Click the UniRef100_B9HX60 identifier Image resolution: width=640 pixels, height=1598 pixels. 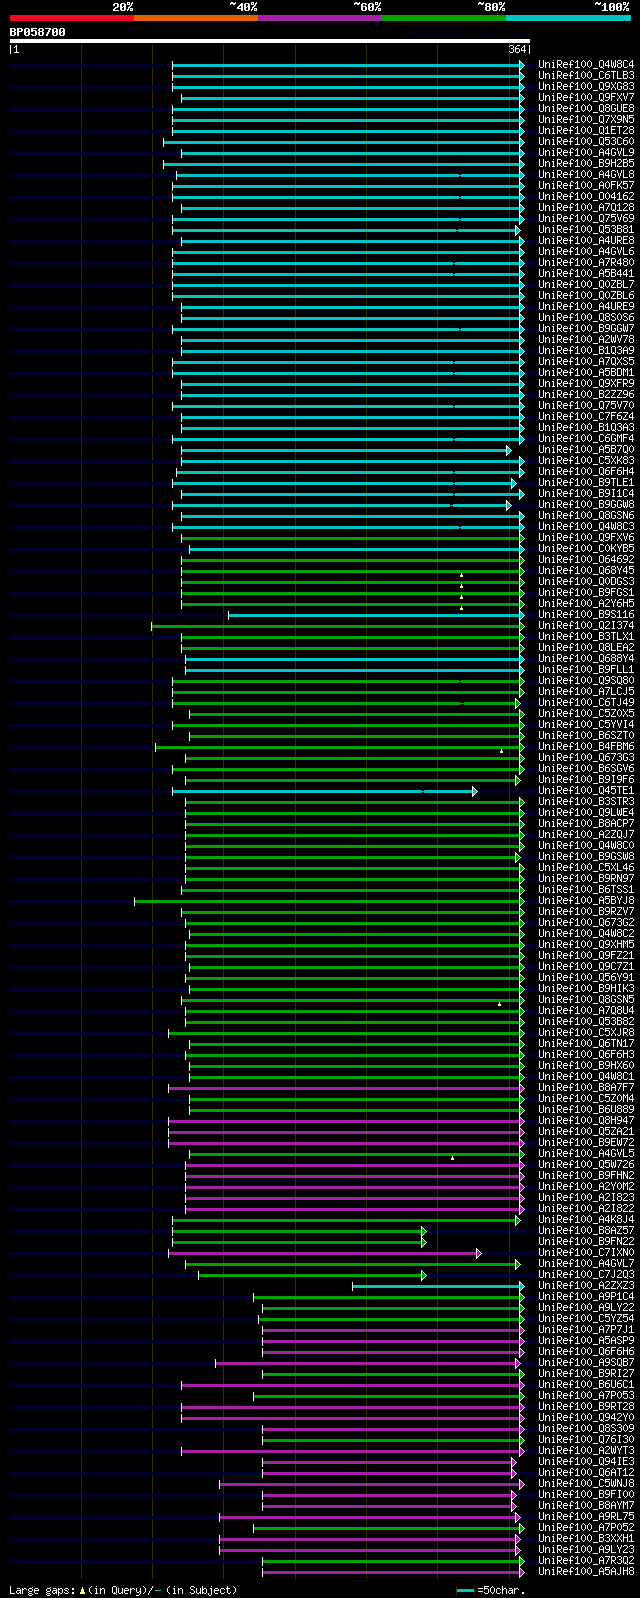point(586,1065)
